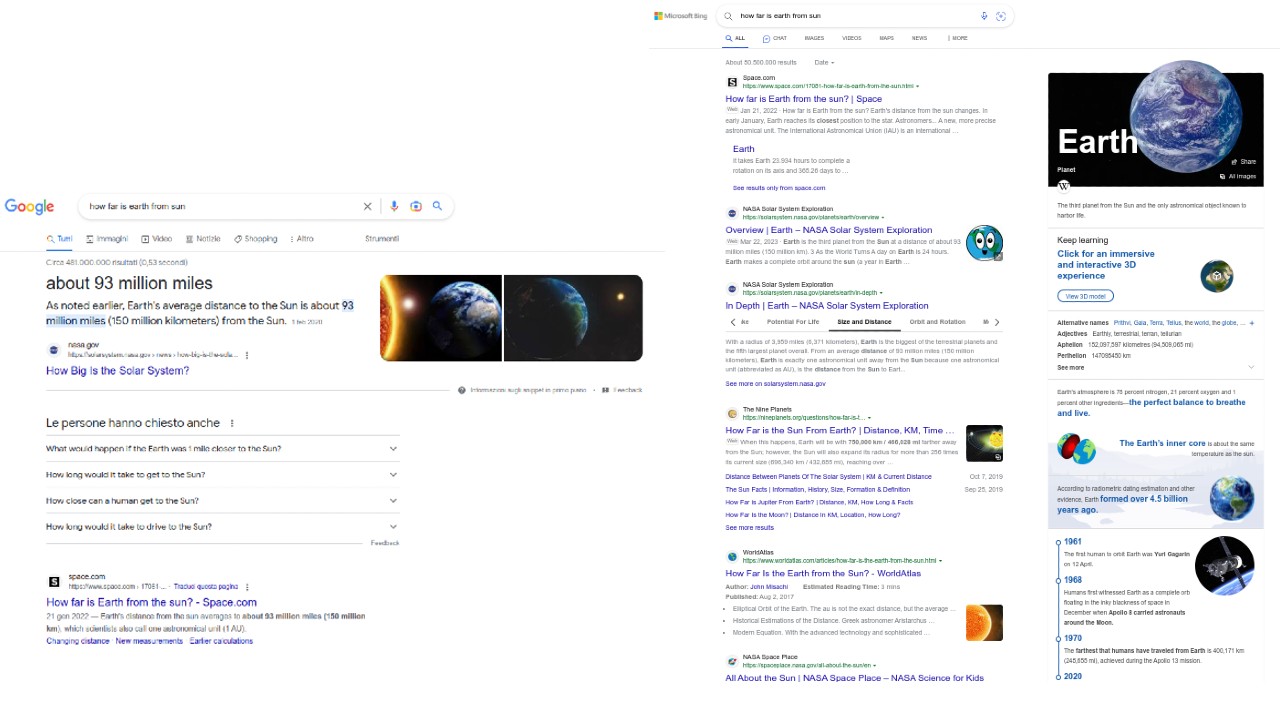Screen dimensions: 1280x720
Task: Click the Google magnifier search button
Action: (x=437, y=206)
